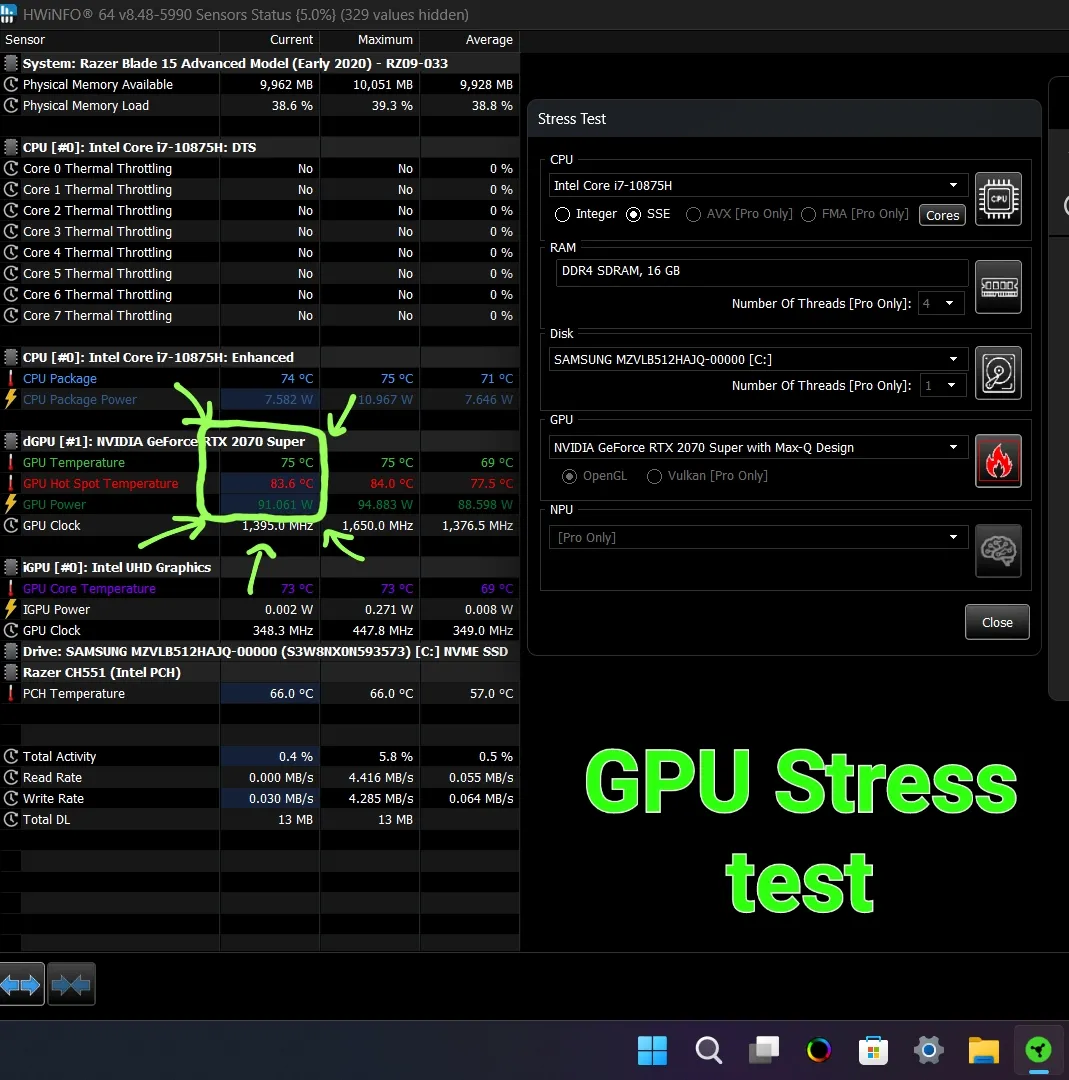The image size is (1069, 1080).
Task: Click the CPU DTS section chip icon
Action: [10, 147]
